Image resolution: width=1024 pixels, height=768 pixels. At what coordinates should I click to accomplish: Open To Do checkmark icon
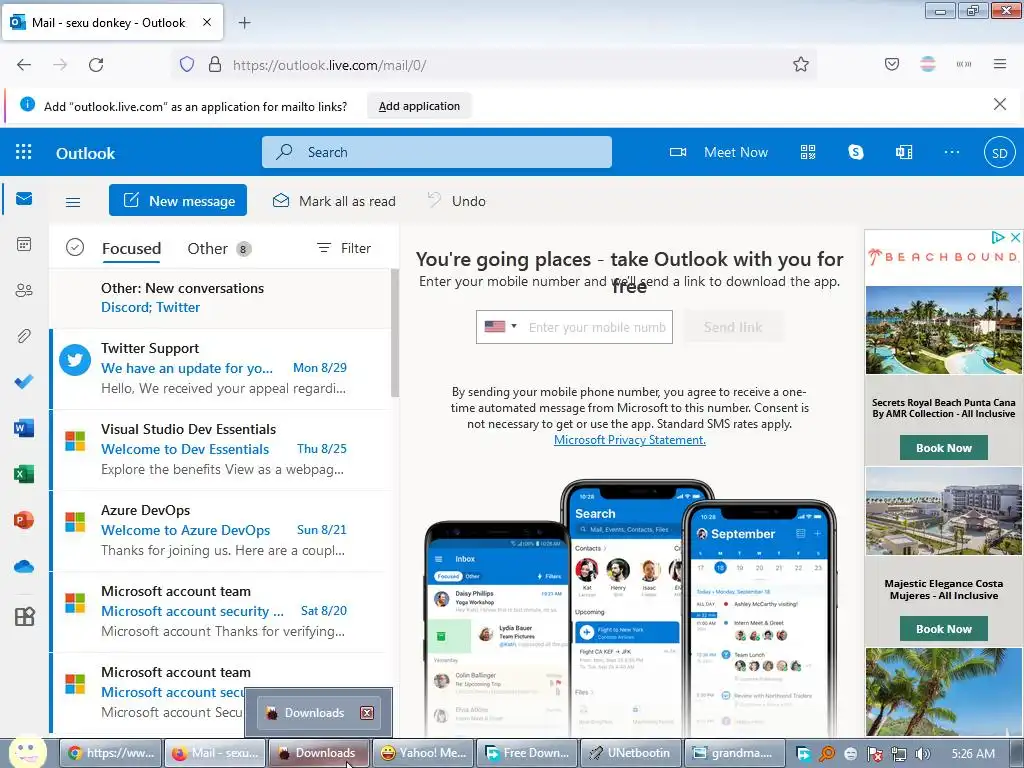(x=24, y=381)
